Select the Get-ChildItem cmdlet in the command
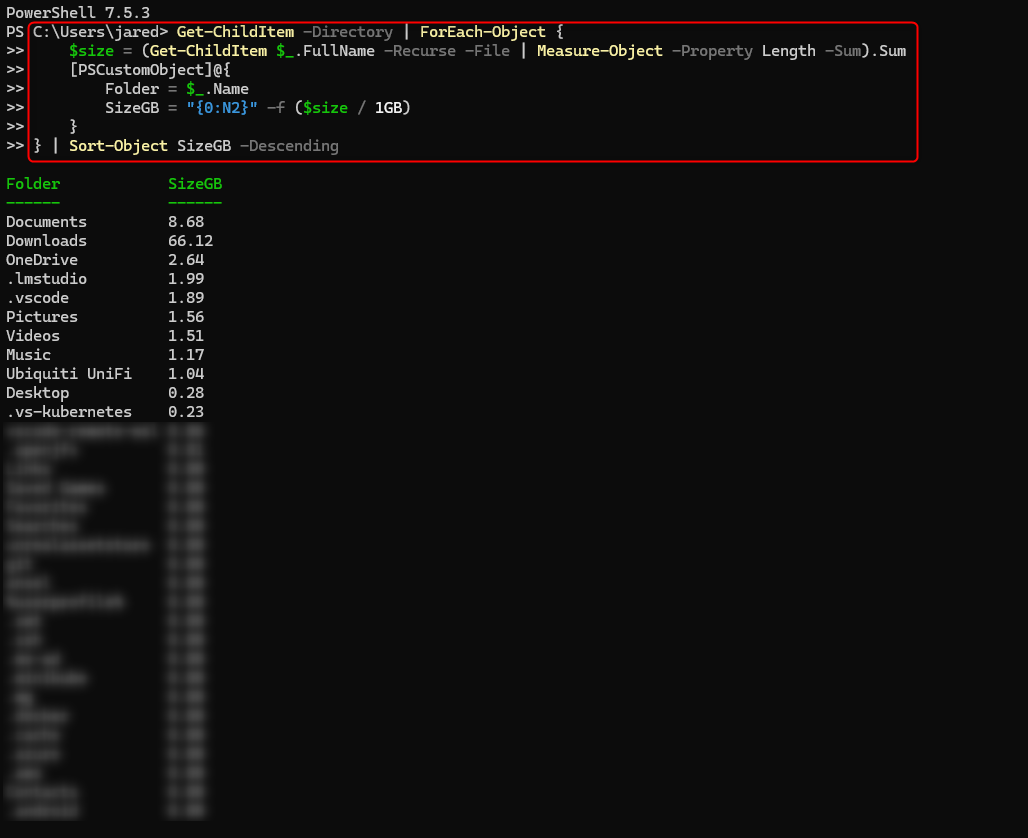Viewport: 1028px width, 838px height. pos(235,31)
